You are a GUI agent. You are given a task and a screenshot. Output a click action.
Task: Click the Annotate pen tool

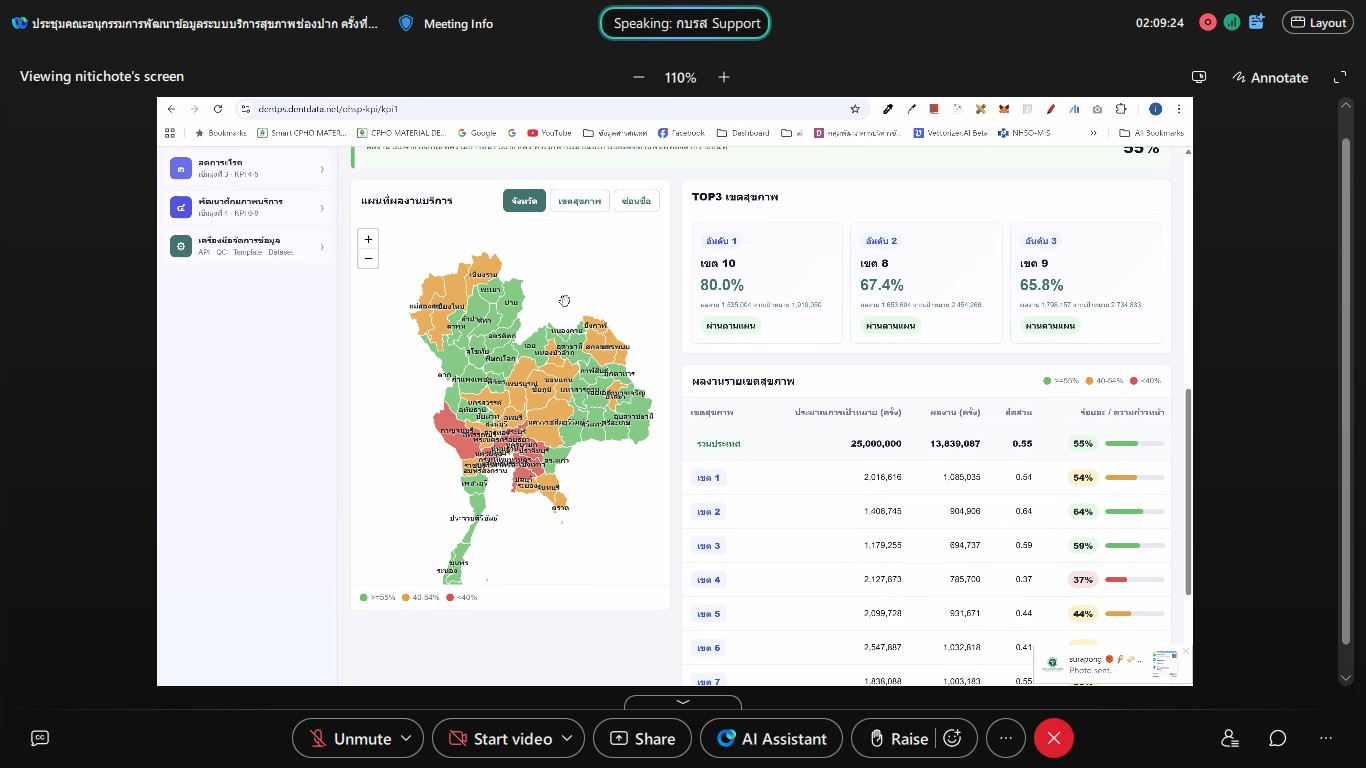[x=1270, y=77]
